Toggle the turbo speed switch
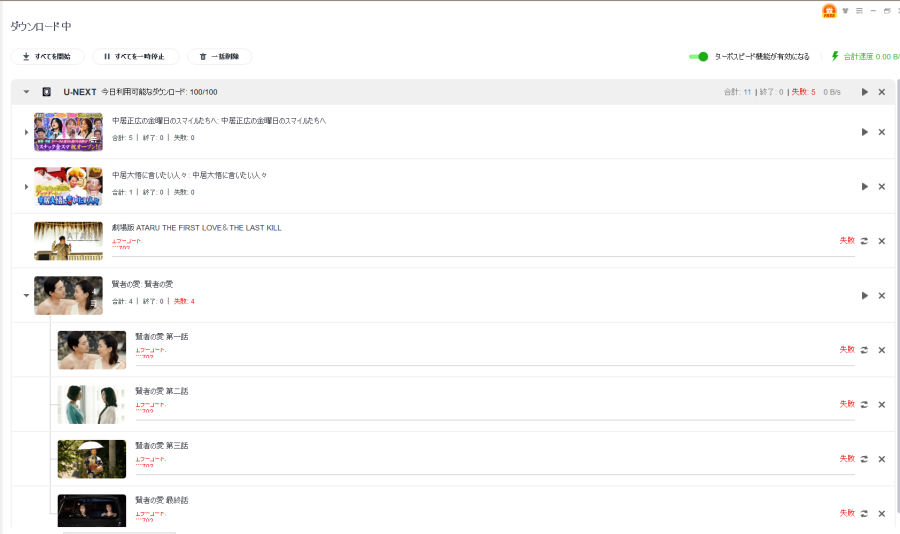900x534 pixels. [x=699, y=57]
